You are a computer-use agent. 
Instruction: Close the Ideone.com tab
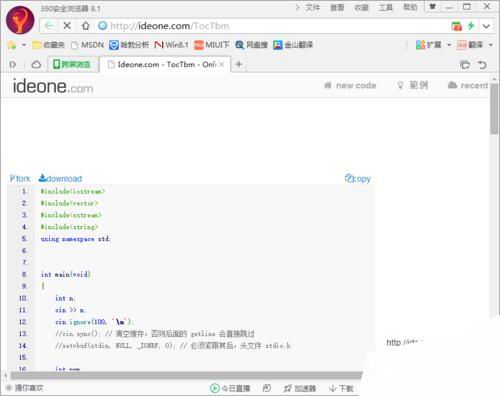click(x=221, y=64)
